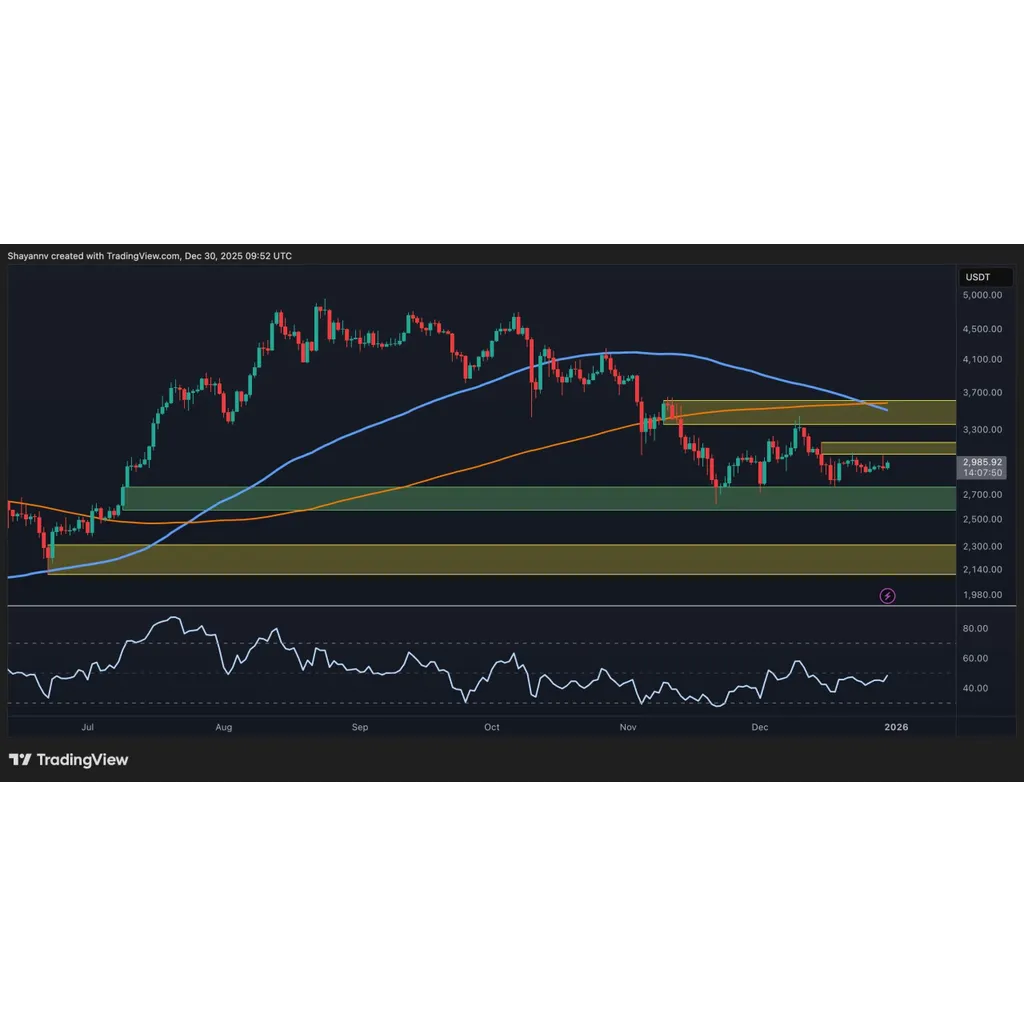Click the Nov label on time axis

click(x=628, y=727)
